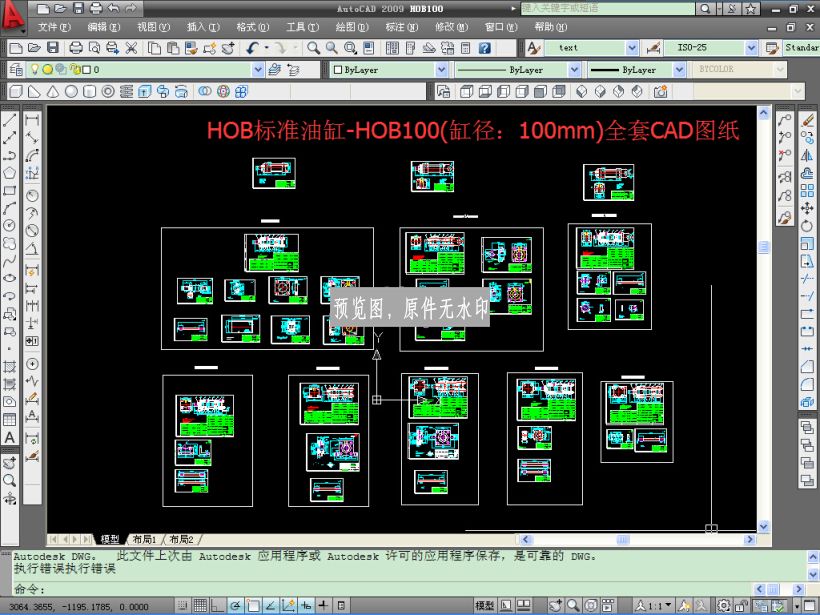Viewport: 820px width, 615px height.
Task: Open the 帮助(H) menu
Action: point(551,27)
